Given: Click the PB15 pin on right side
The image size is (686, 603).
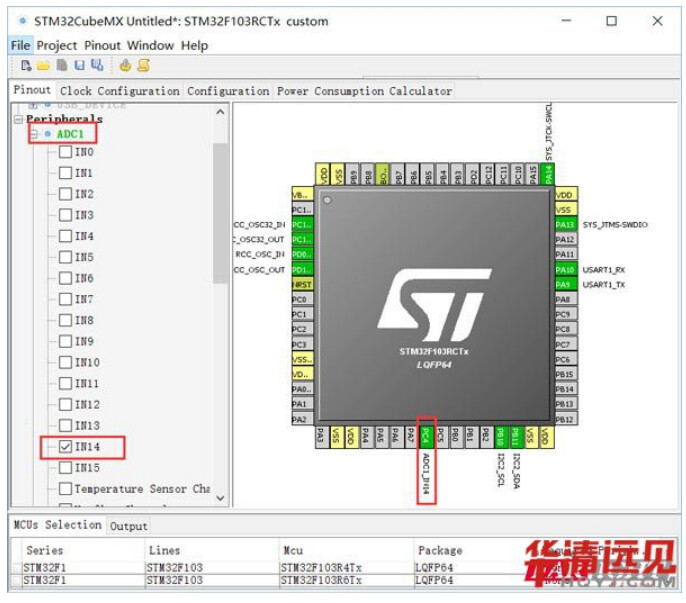Looking at the screenshot, I should (x=566, y=374).
